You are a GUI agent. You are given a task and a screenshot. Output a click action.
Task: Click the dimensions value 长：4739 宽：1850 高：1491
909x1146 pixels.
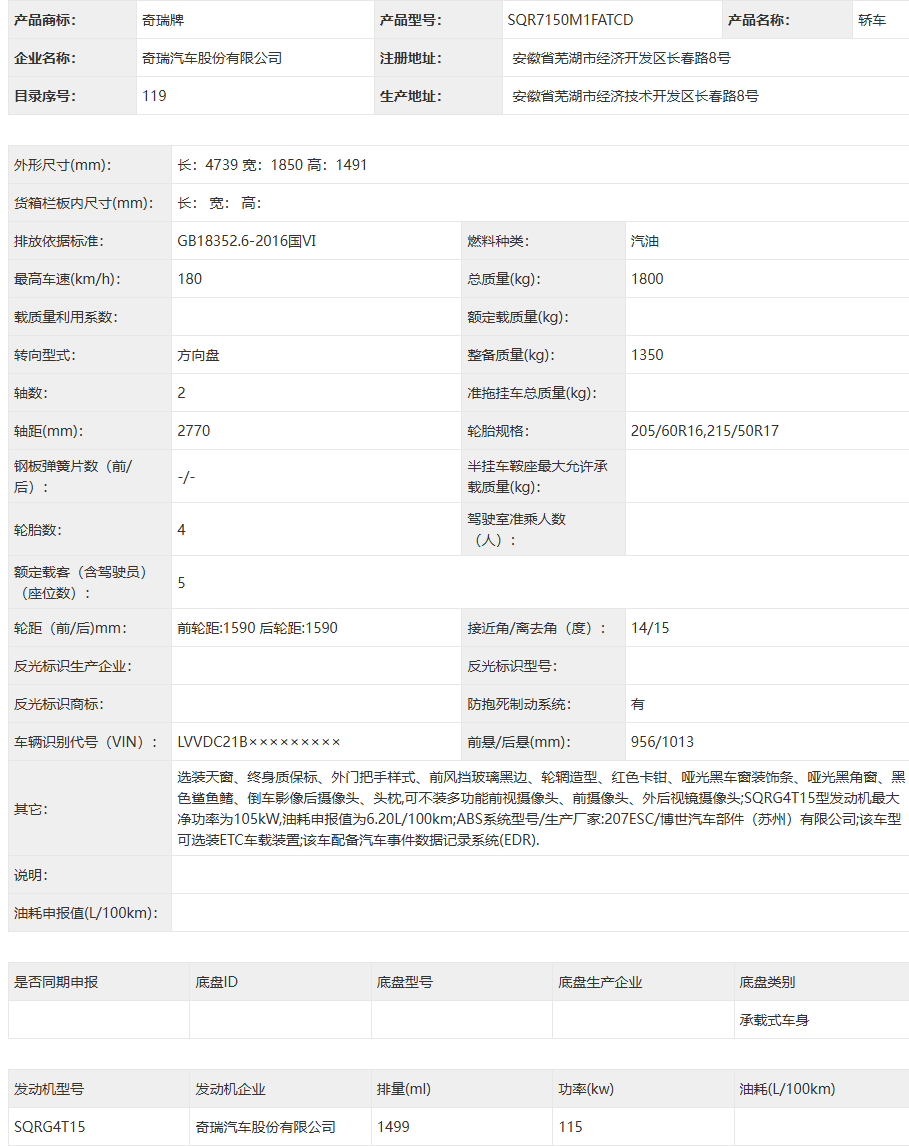click(x=272, y=165)
